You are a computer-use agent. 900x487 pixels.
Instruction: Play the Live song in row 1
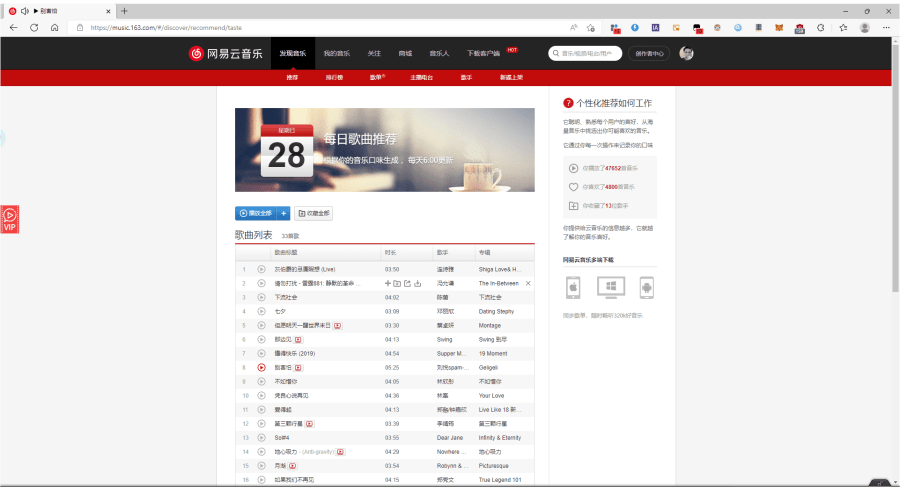pyautogui.click(x=261, y=269)
